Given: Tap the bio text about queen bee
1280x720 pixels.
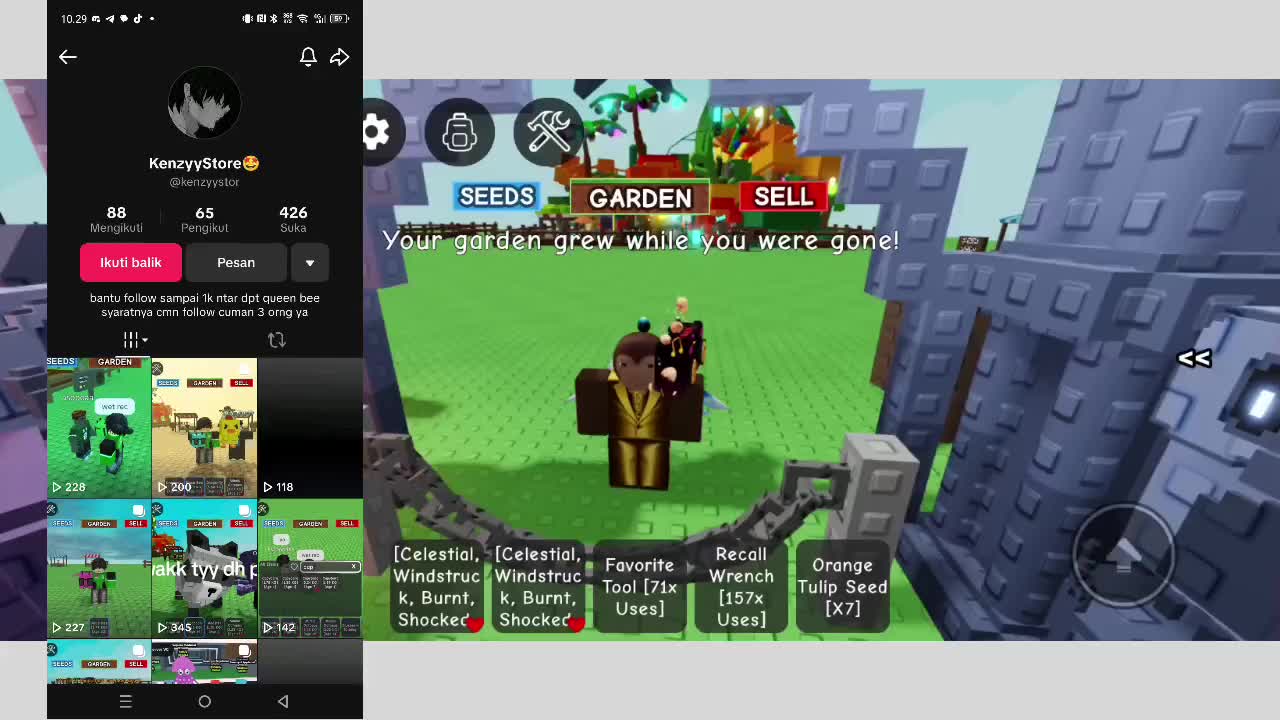Looking at the screenshot, I should (204, 305).
